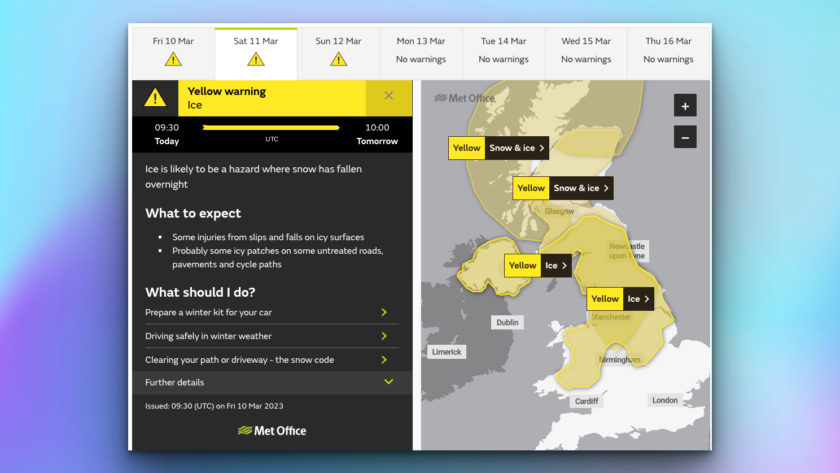Open 'Clearing your path or driveway' snow code link
This screenshot has width=840, height=473.
(x=272, y=359)
